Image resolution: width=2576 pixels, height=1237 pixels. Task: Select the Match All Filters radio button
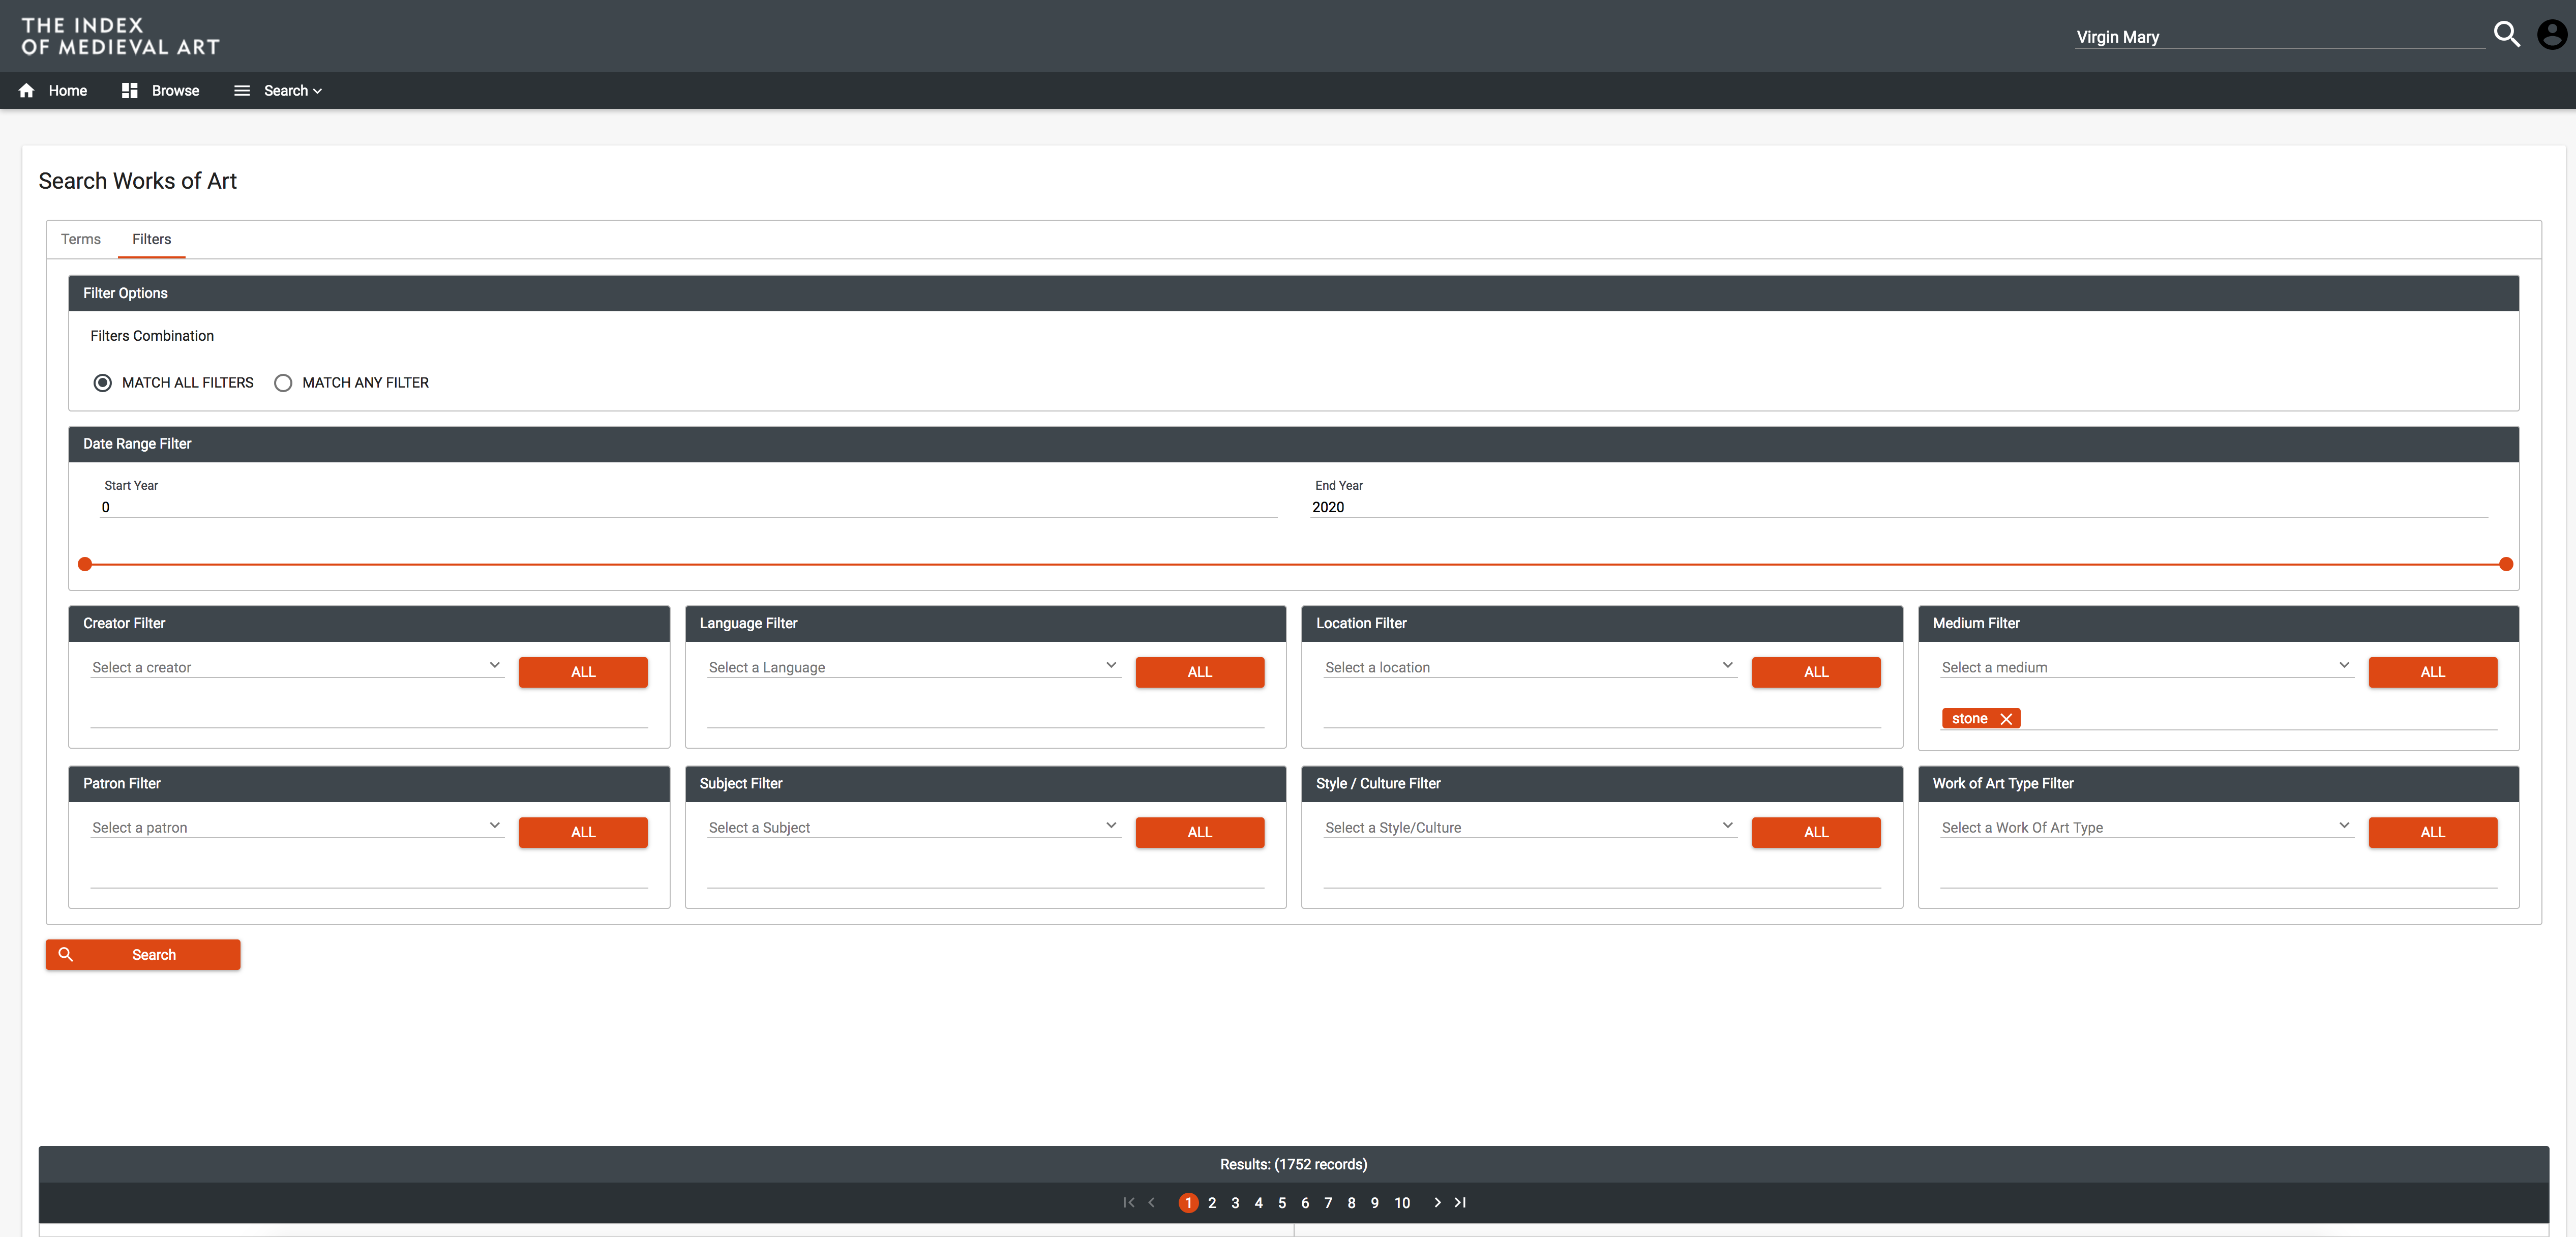(103, 383)
